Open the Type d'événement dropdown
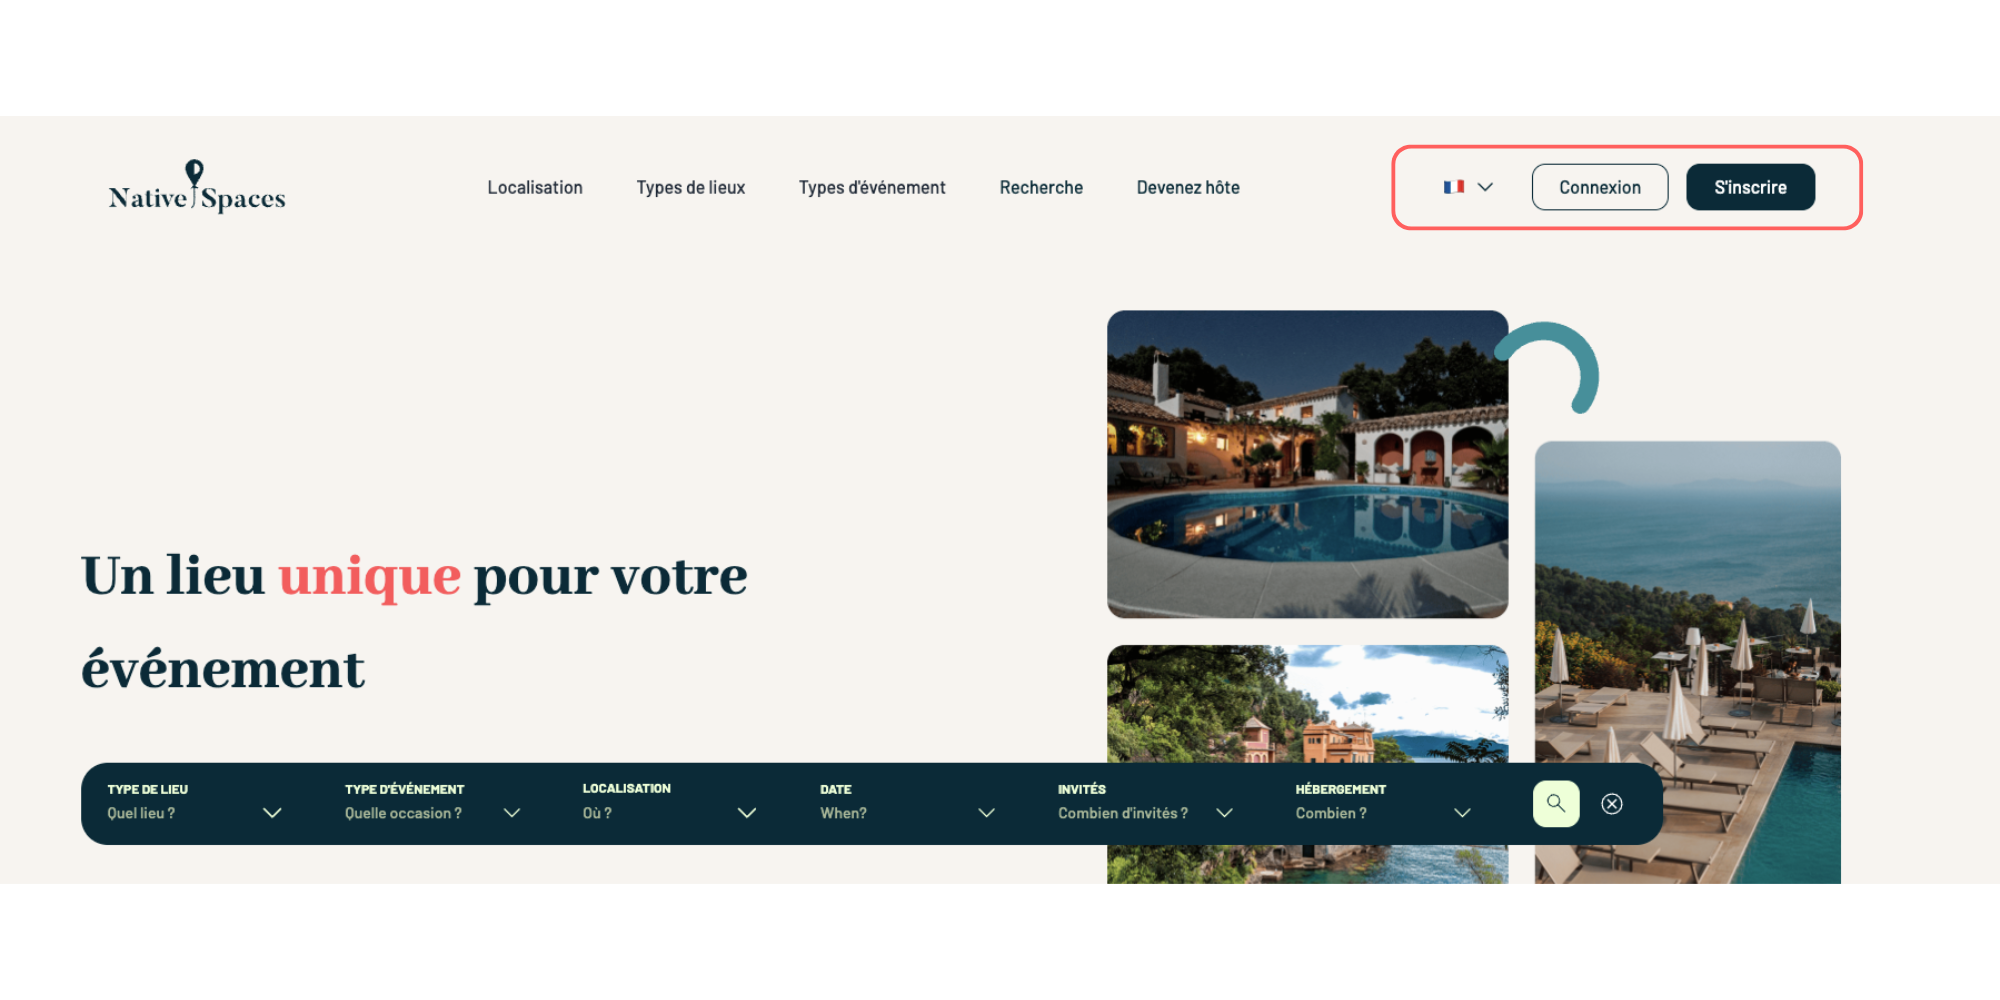This screenshot has height=1000, width=2000. pos(433,802)
